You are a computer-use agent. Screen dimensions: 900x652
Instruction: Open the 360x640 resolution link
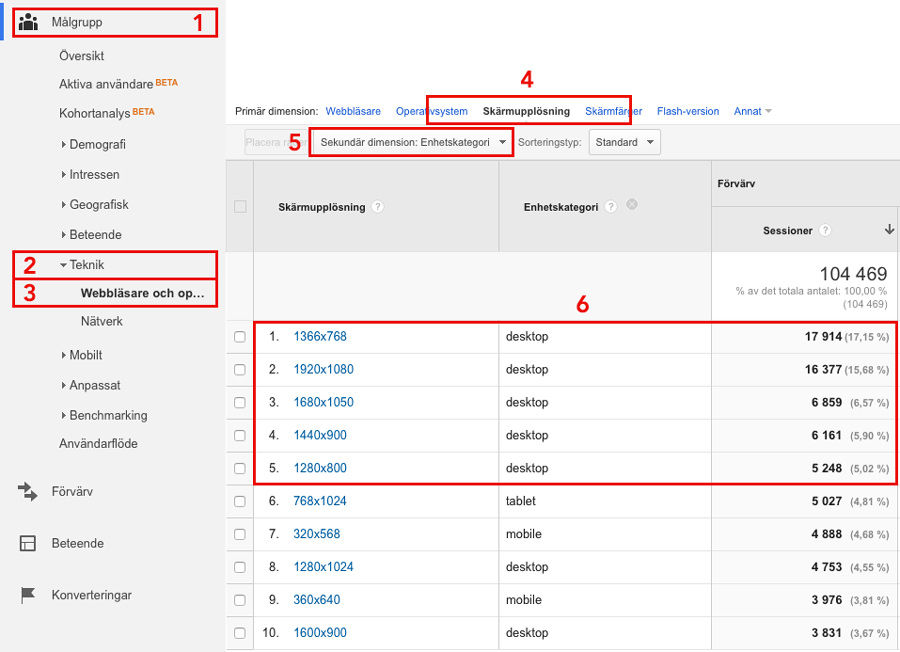point(317,600)
